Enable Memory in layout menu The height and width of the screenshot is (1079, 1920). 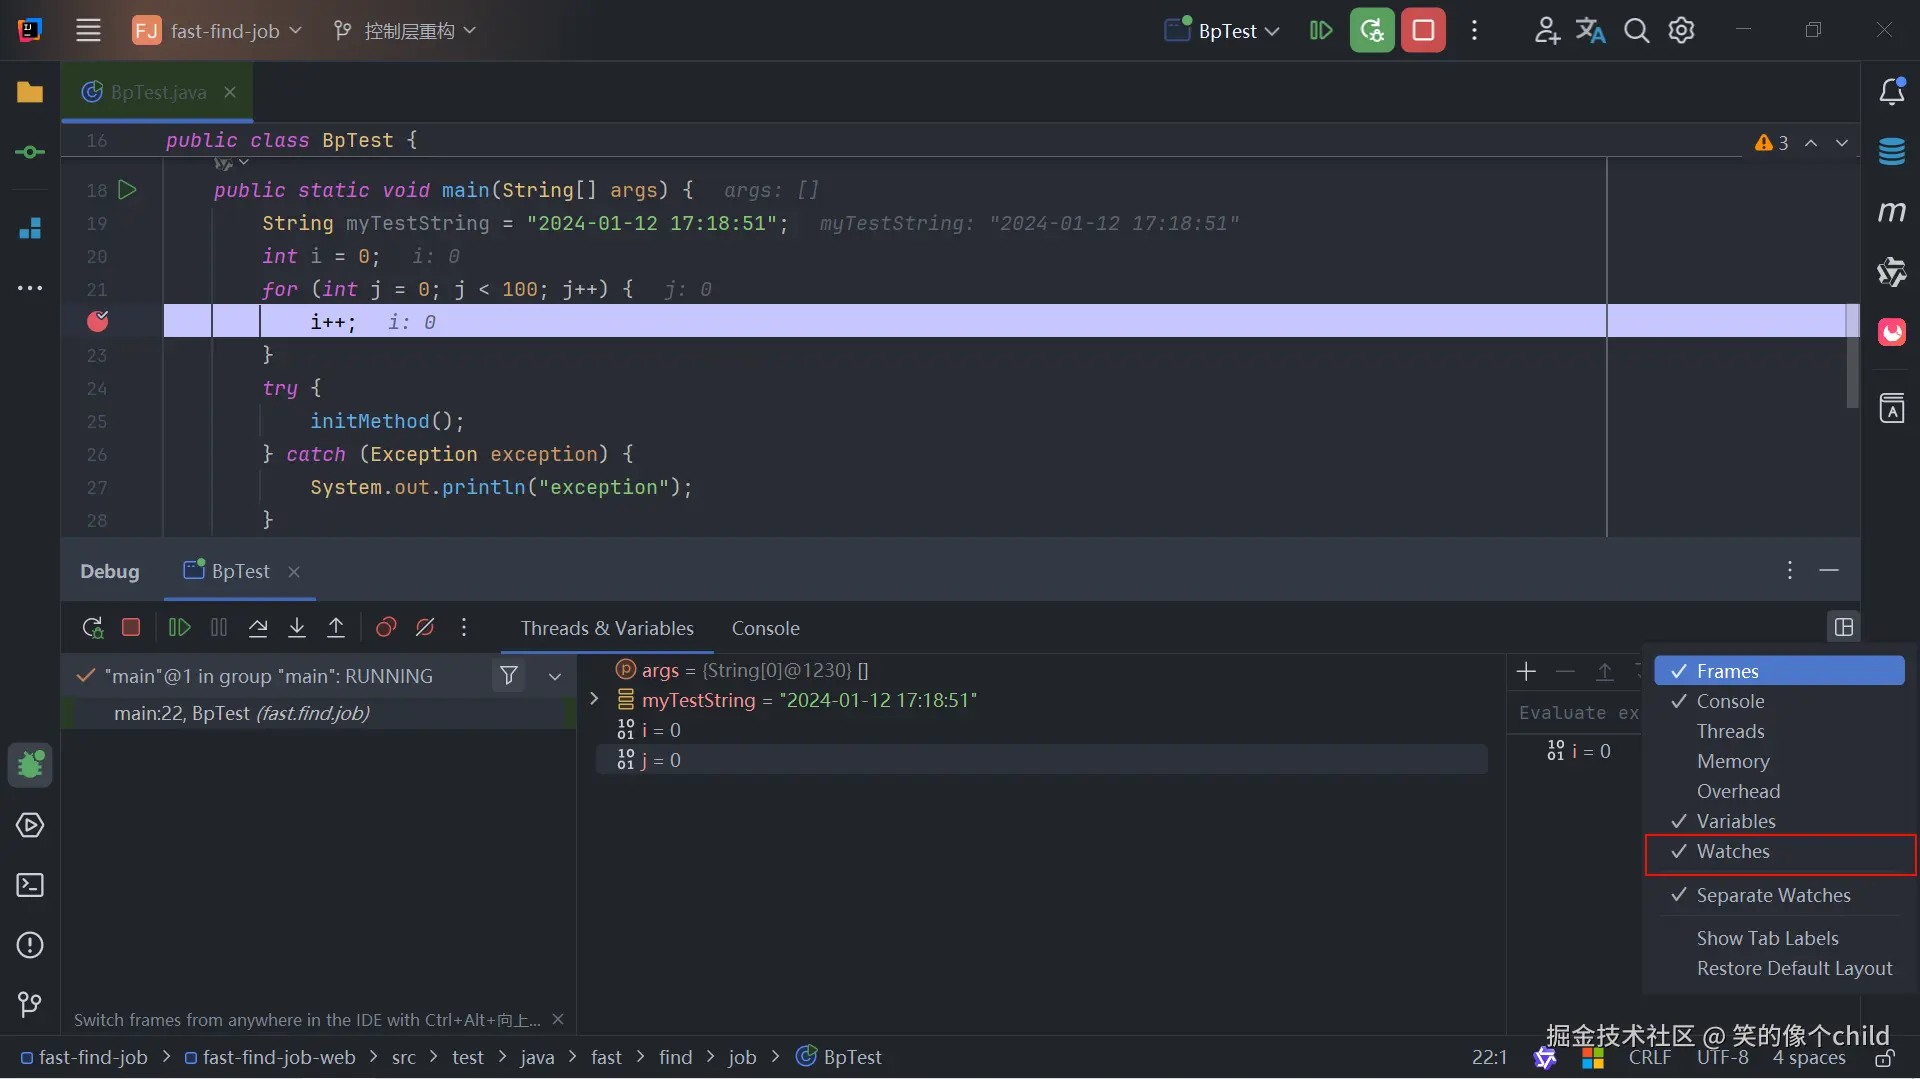(1779, 761)
